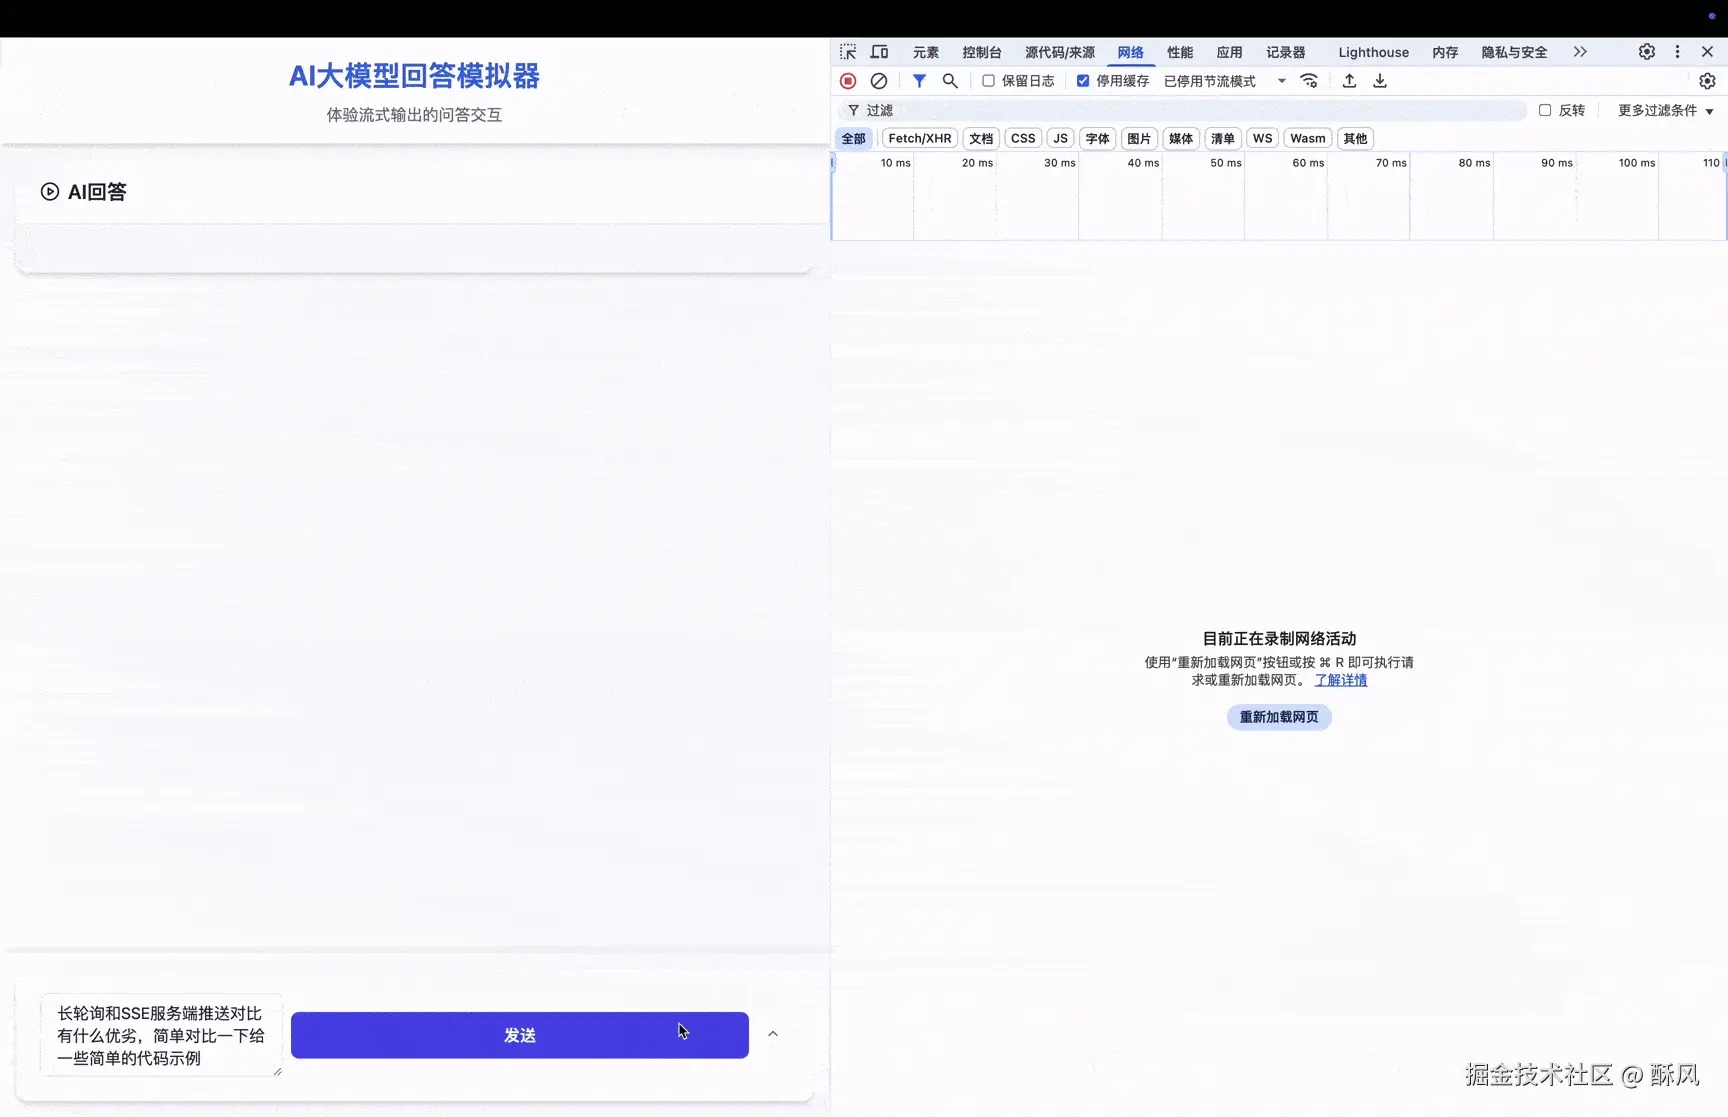Viewport: 1728px width, 1117px height.
Task: Open the Lighthouse tab
Action: (x=1373, y=52)
